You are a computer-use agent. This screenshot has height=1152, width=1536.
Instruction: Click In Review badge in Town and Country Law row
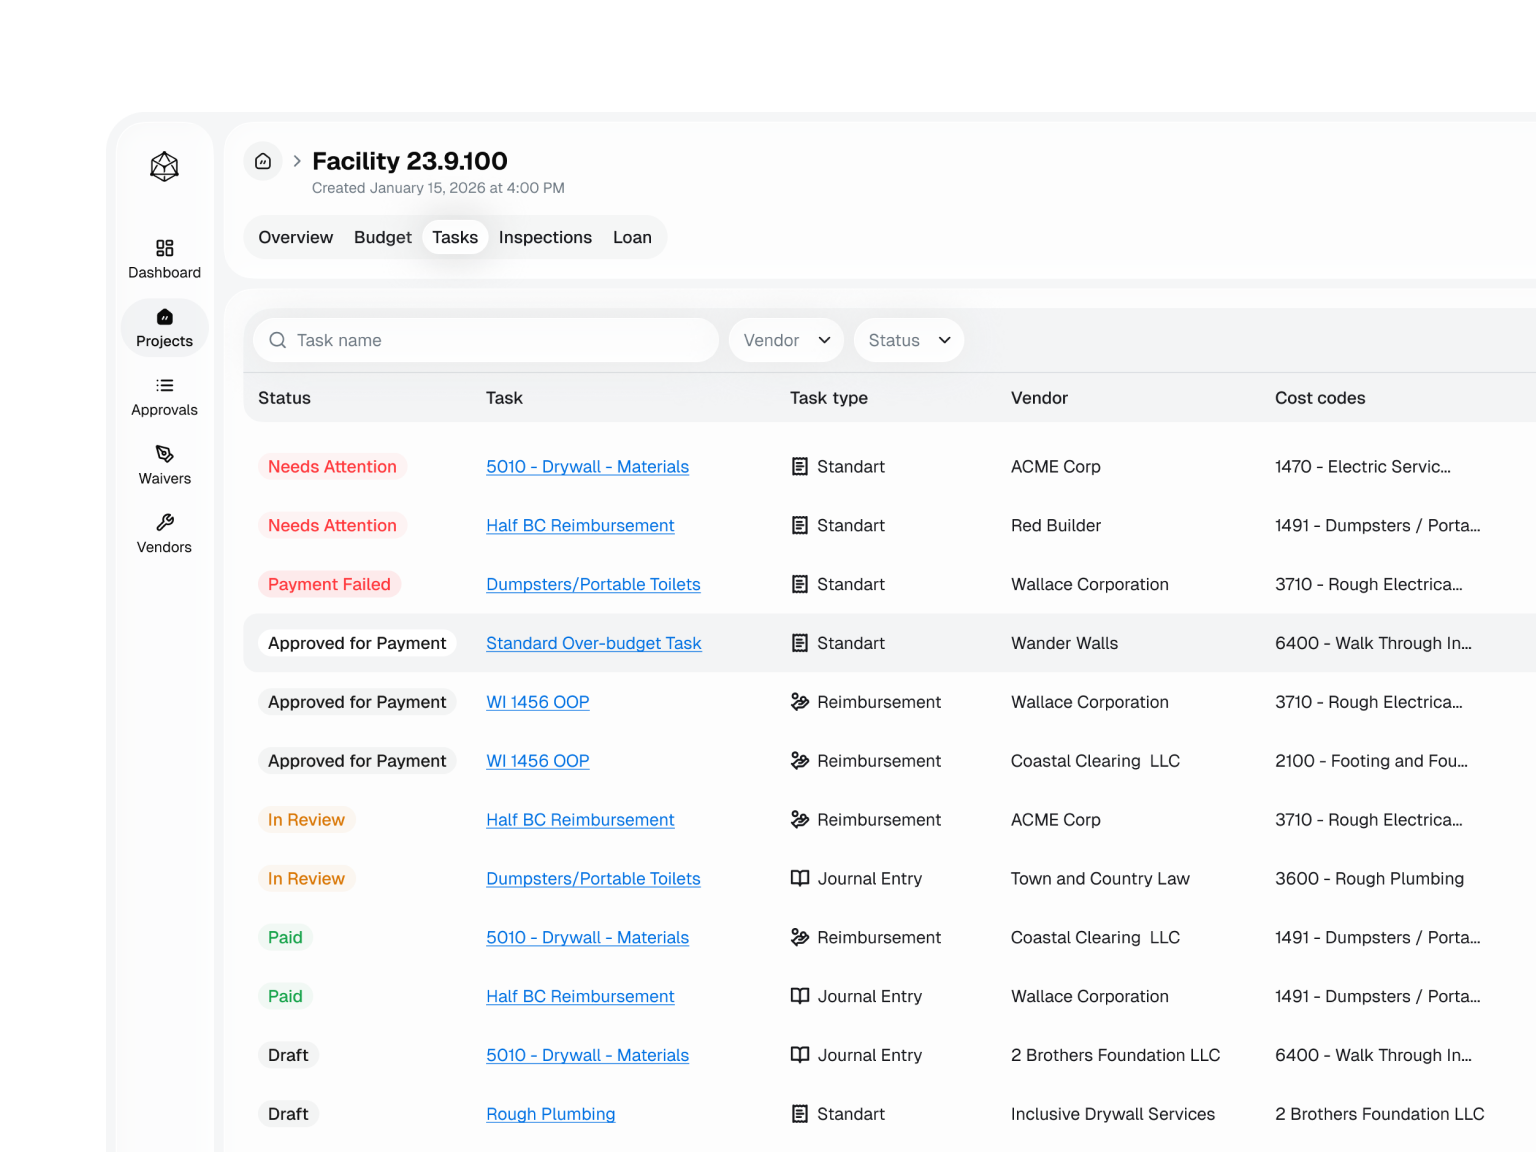click(306, 879)
